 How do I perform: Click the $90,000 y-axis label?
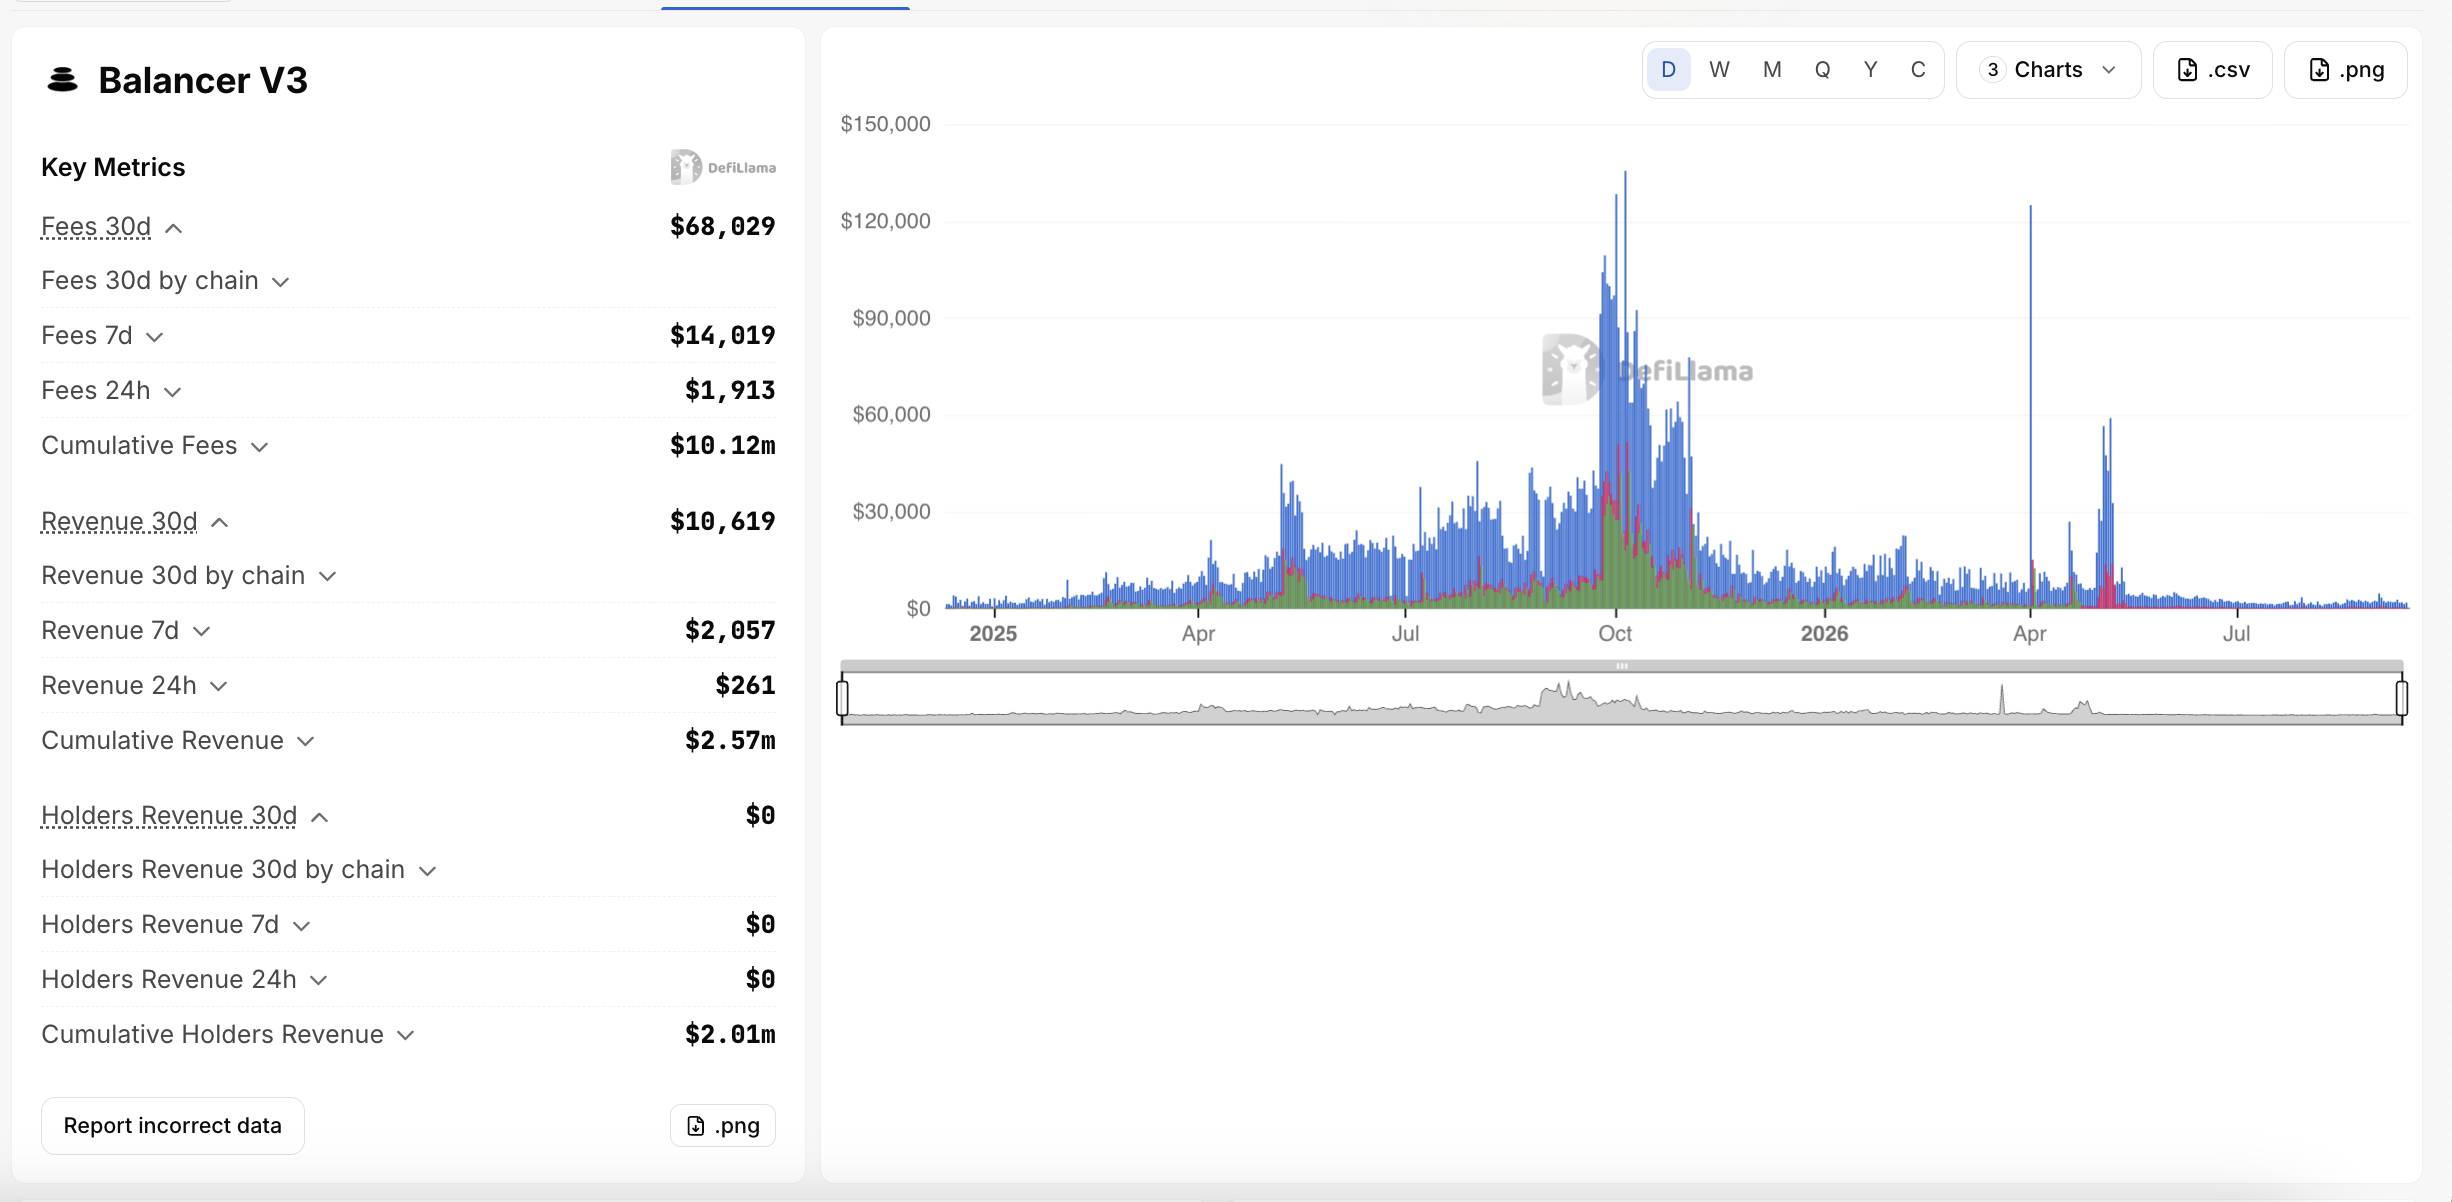click(891, 318)
